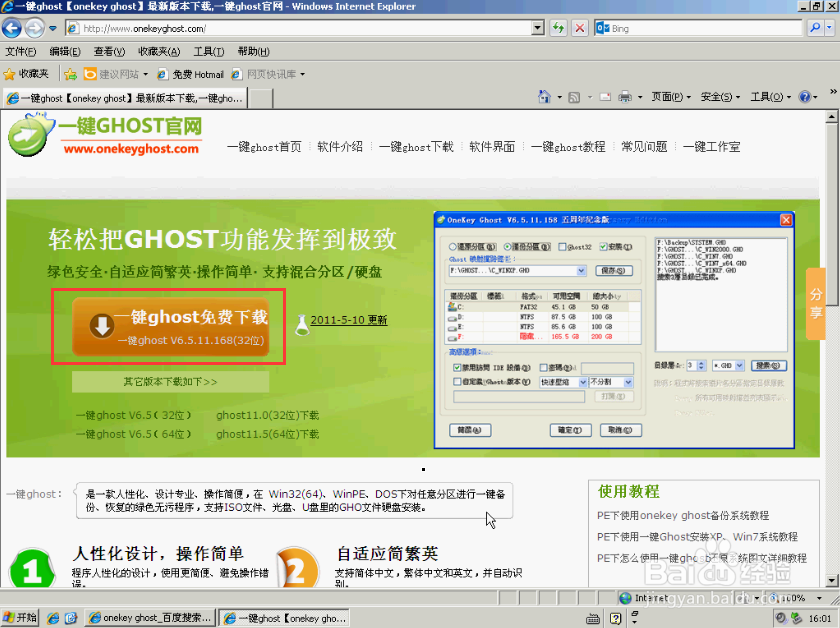Stop loading with the red X icon
Screen dimensions: 840x628
(580, 28)
